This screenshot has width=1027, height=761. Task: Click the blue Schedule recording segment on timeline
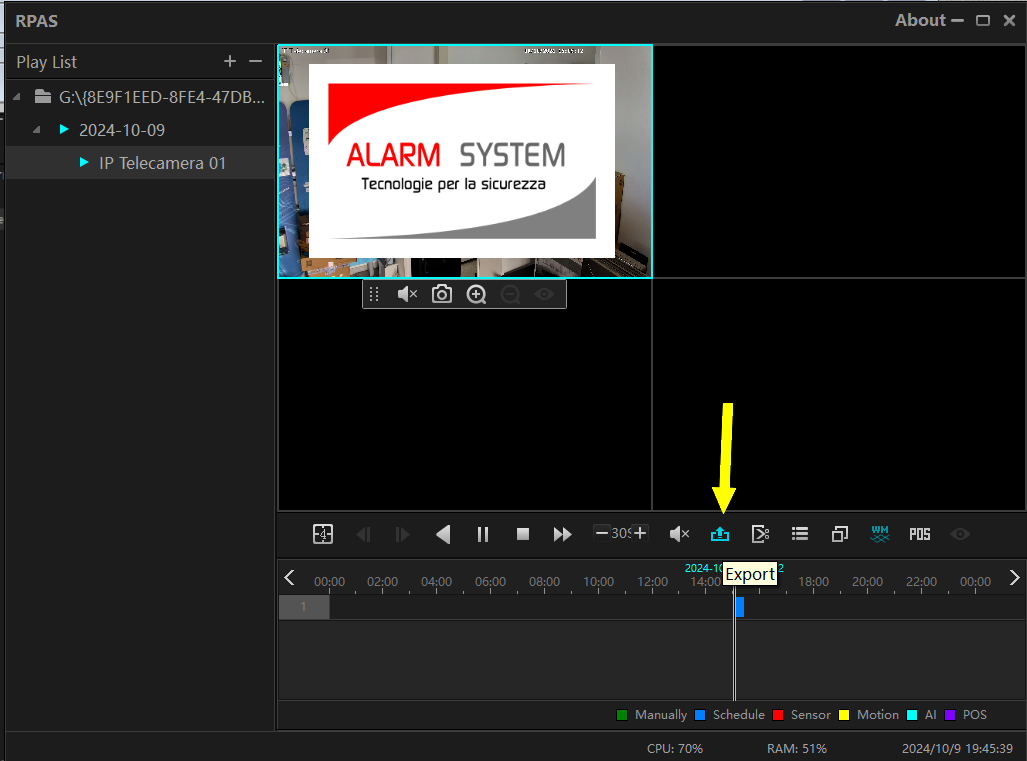(739, 607)
